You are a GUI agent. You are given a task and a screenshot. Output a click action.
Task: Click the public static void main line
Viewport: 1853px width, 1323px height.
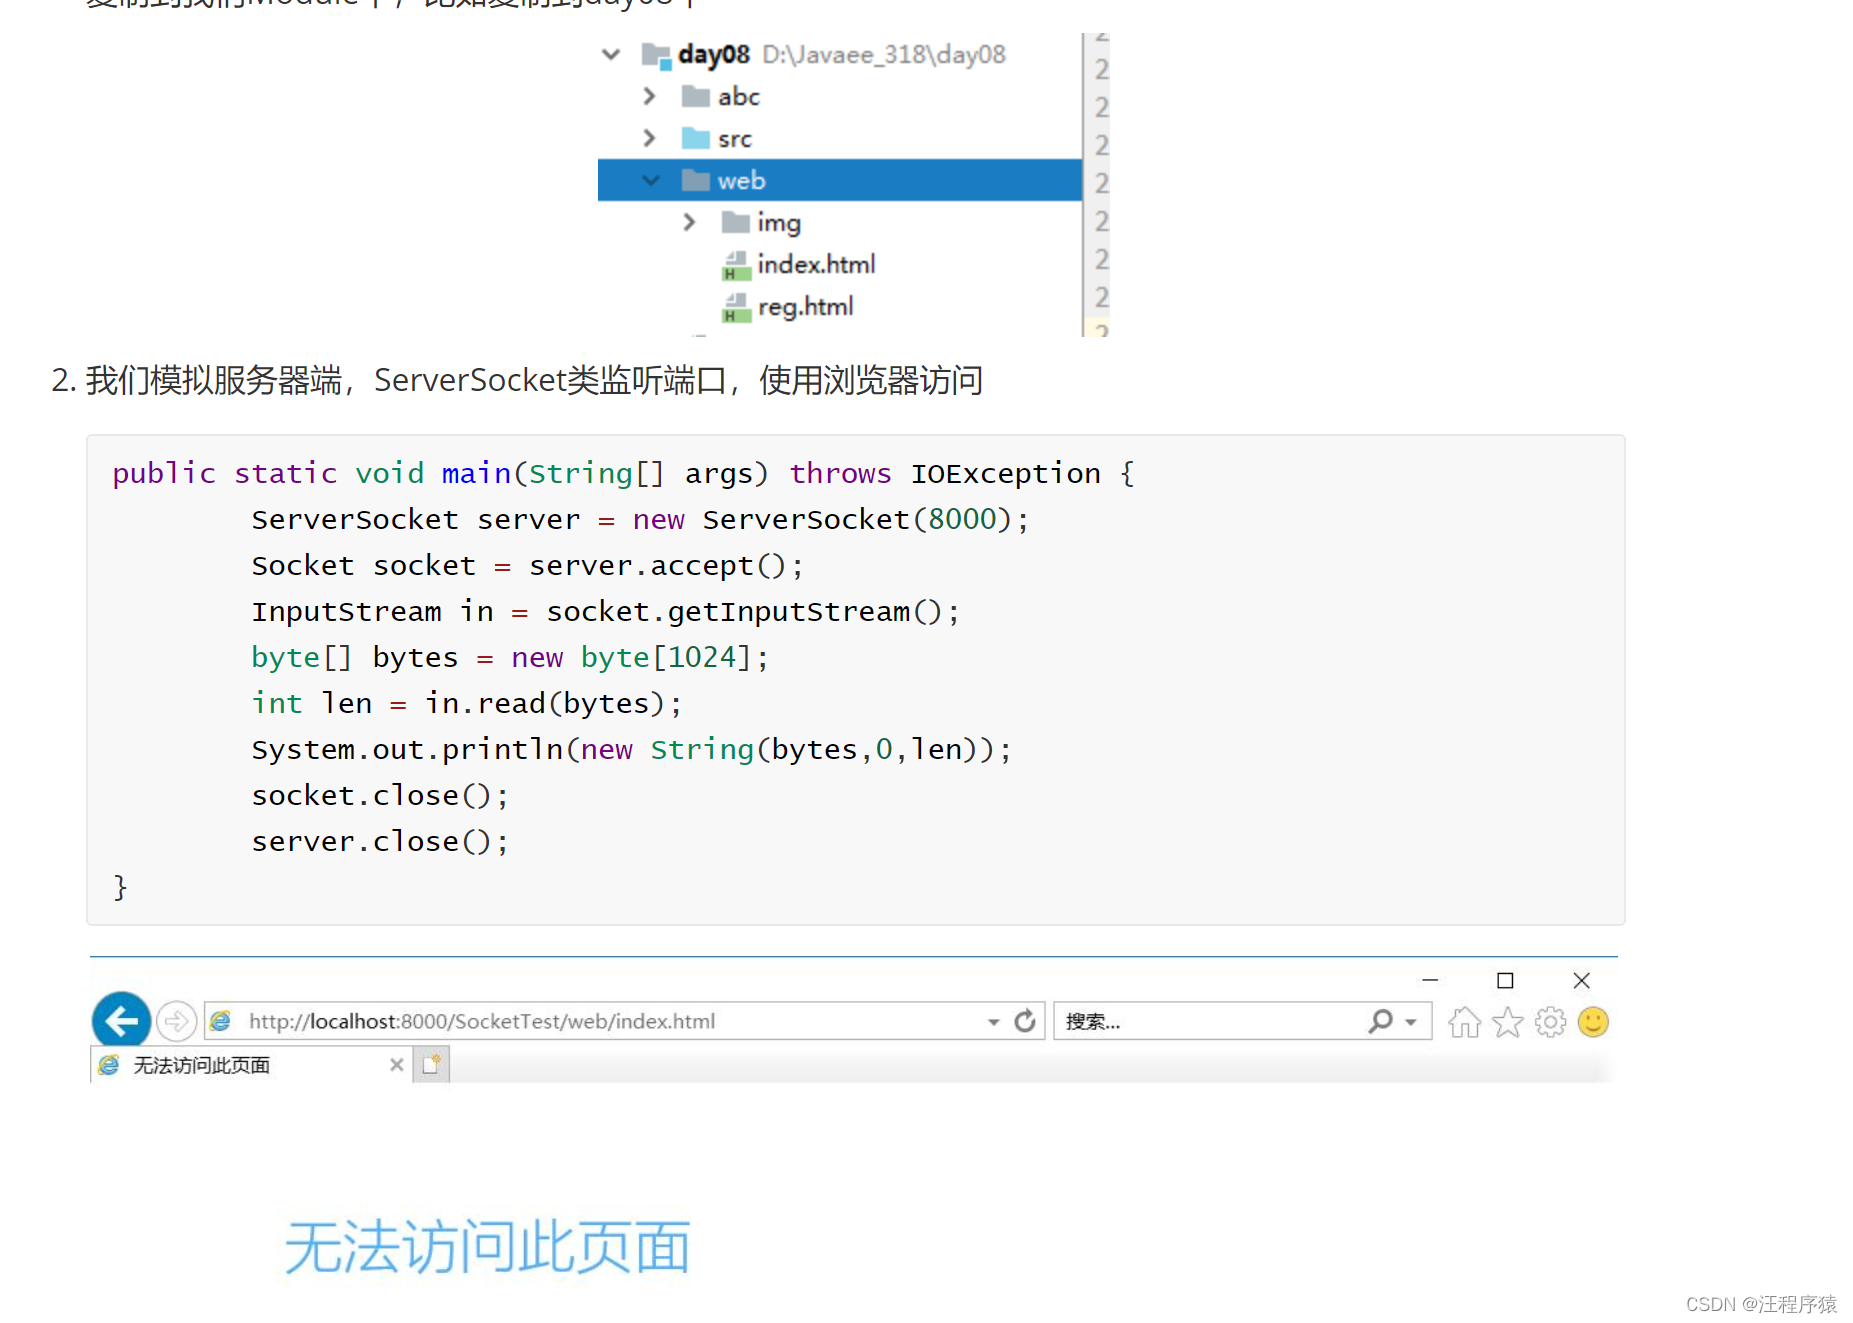click(x=624, y=473)
